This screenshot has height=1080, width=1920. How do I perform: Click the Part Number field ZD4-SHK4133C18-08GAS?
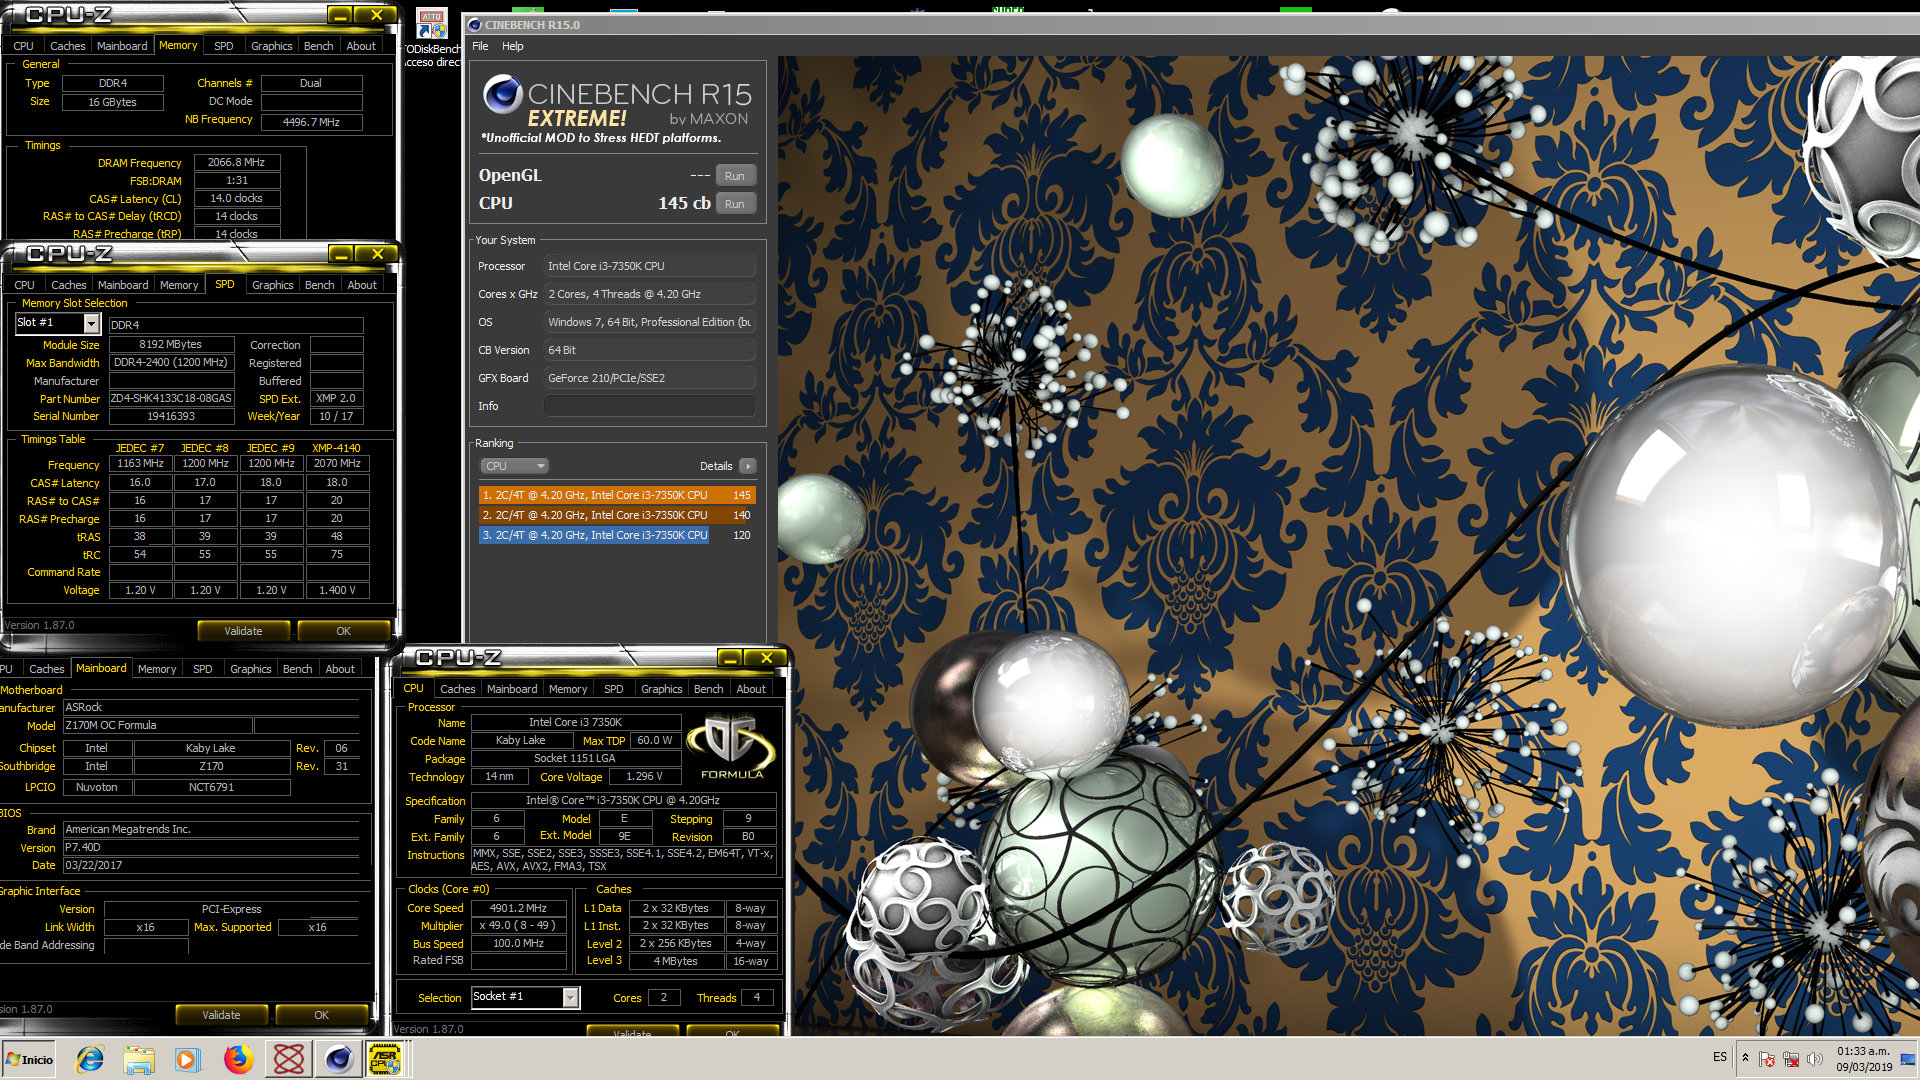coord(171,398)
